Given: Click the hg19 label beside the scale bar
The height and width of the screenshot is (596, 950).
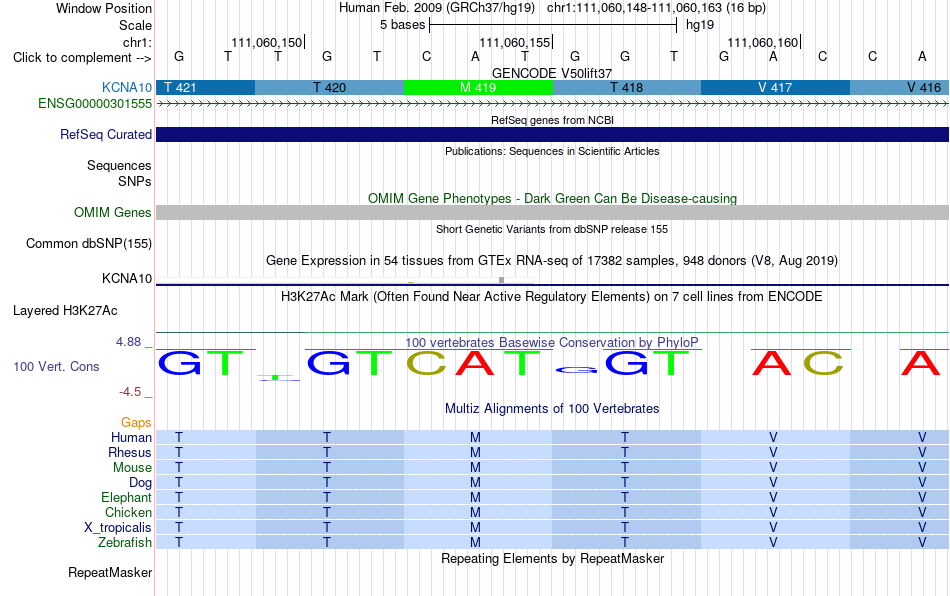Looking at the screenshot, I should (x=700, y=25).
